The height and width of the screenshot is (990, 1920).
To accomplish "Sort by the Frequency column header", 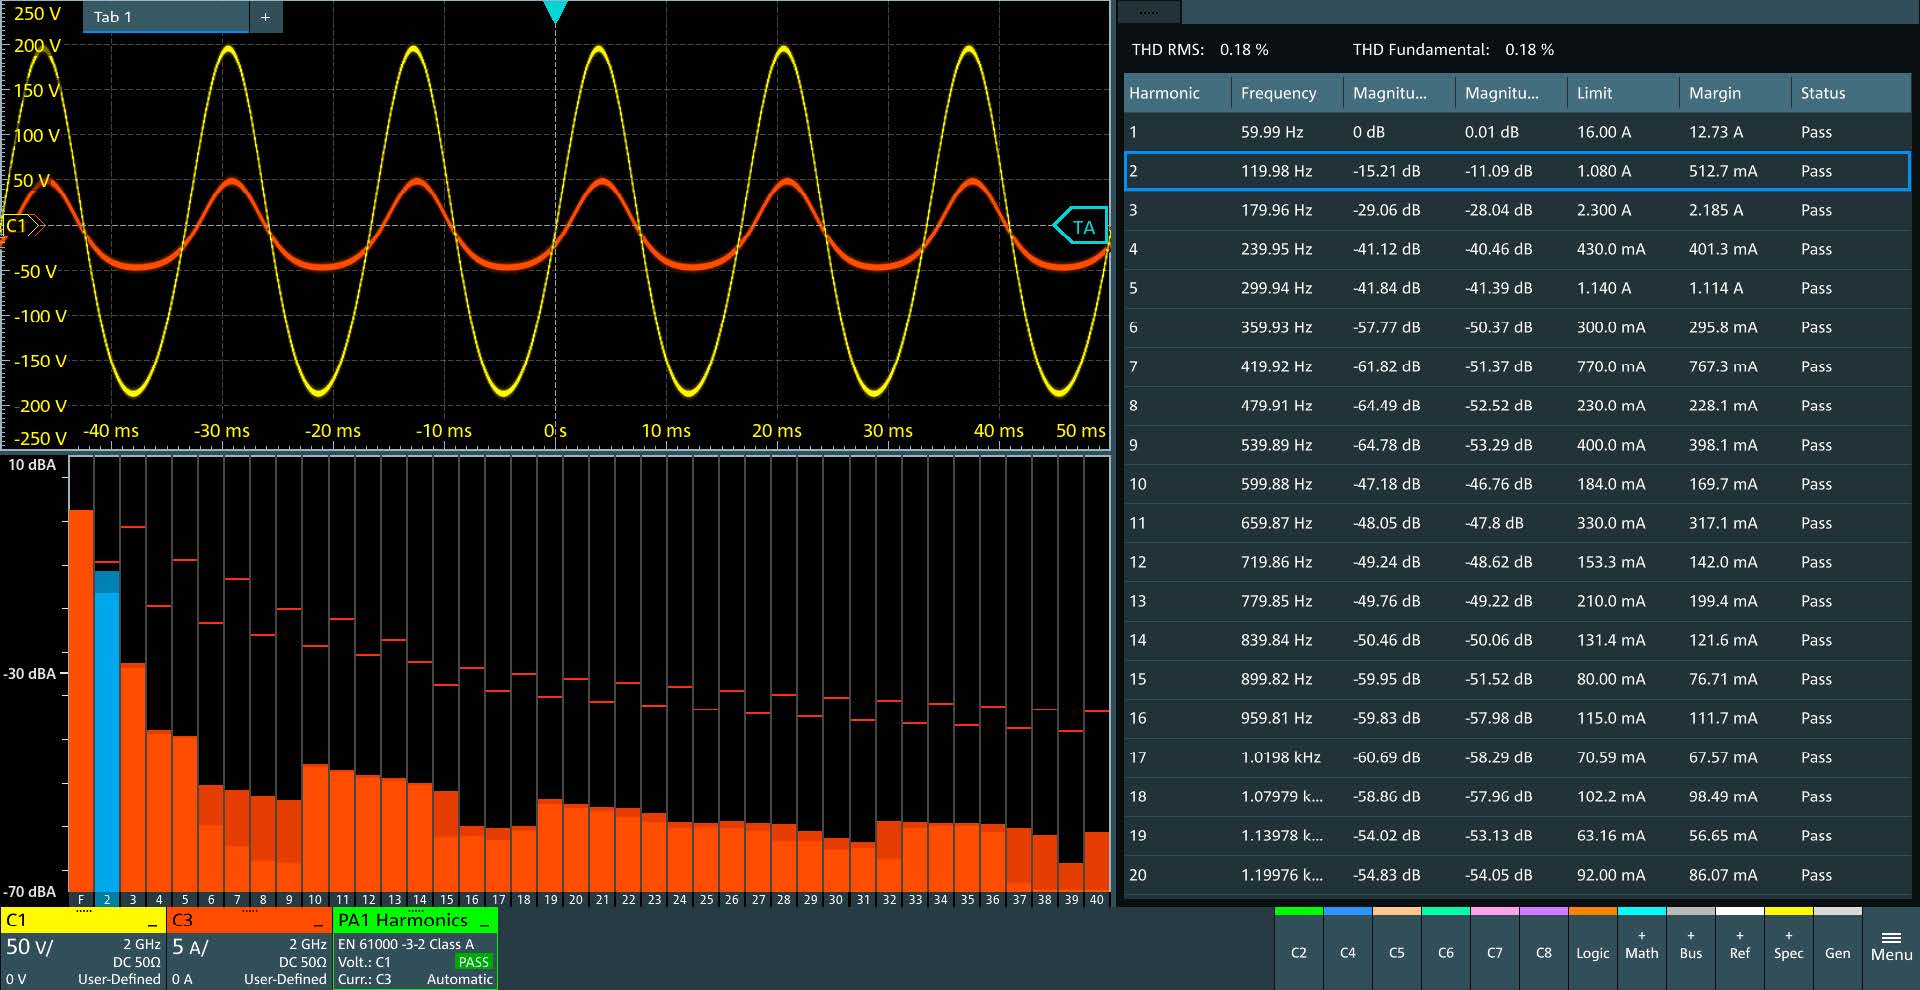I will (x=1278, y=93).
